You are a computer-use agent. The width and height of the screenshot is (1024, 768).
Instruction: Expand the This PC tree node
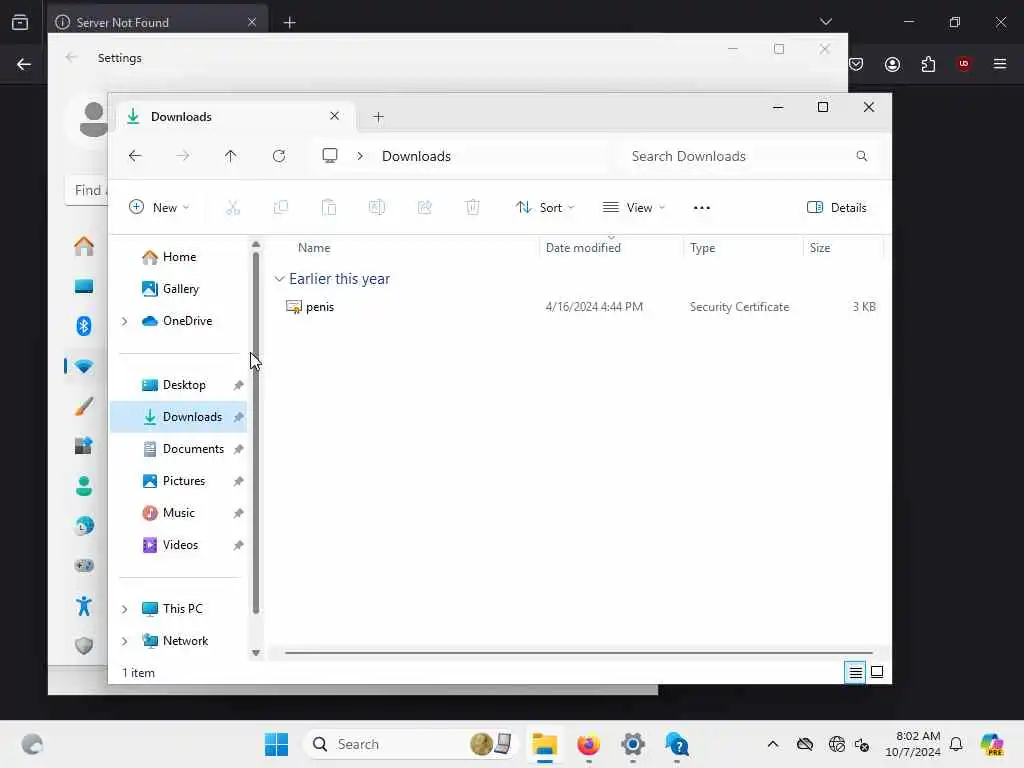pyautogui.click(x=124, y=609)
